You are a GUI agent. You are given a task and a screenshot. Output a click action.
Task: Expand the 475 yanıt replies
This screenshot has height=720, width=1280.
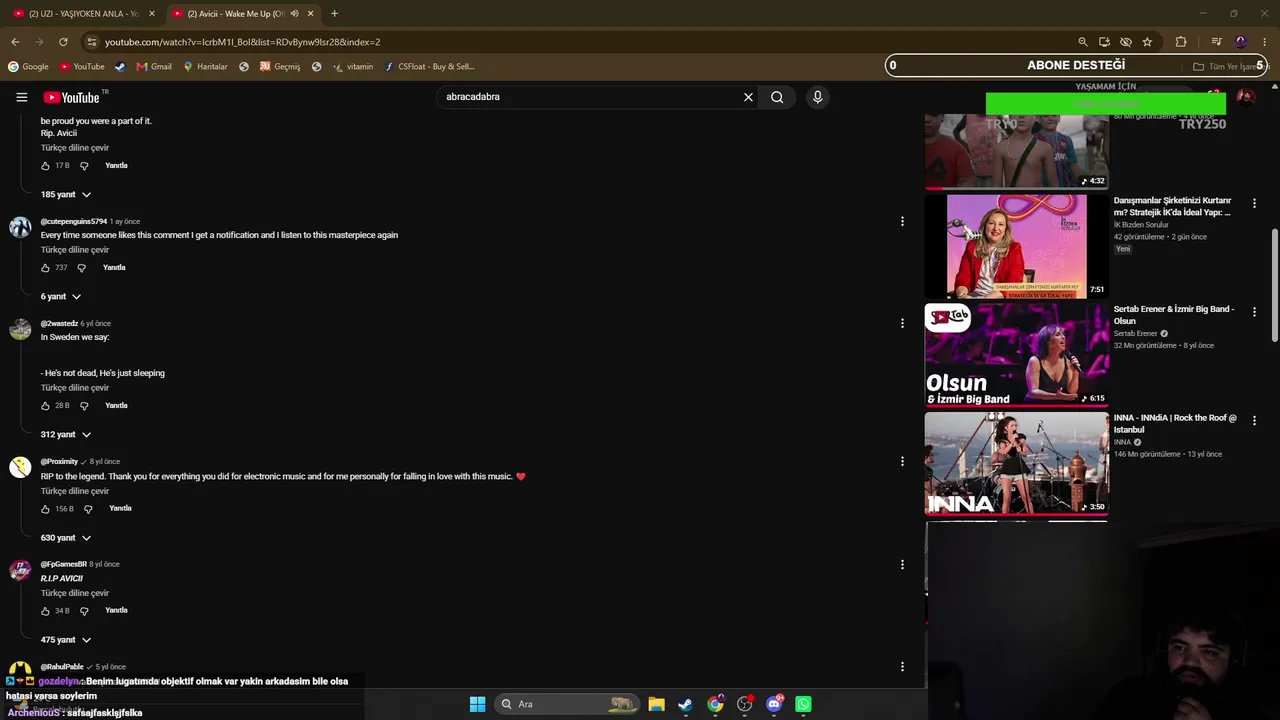click(x=66, y=640)
